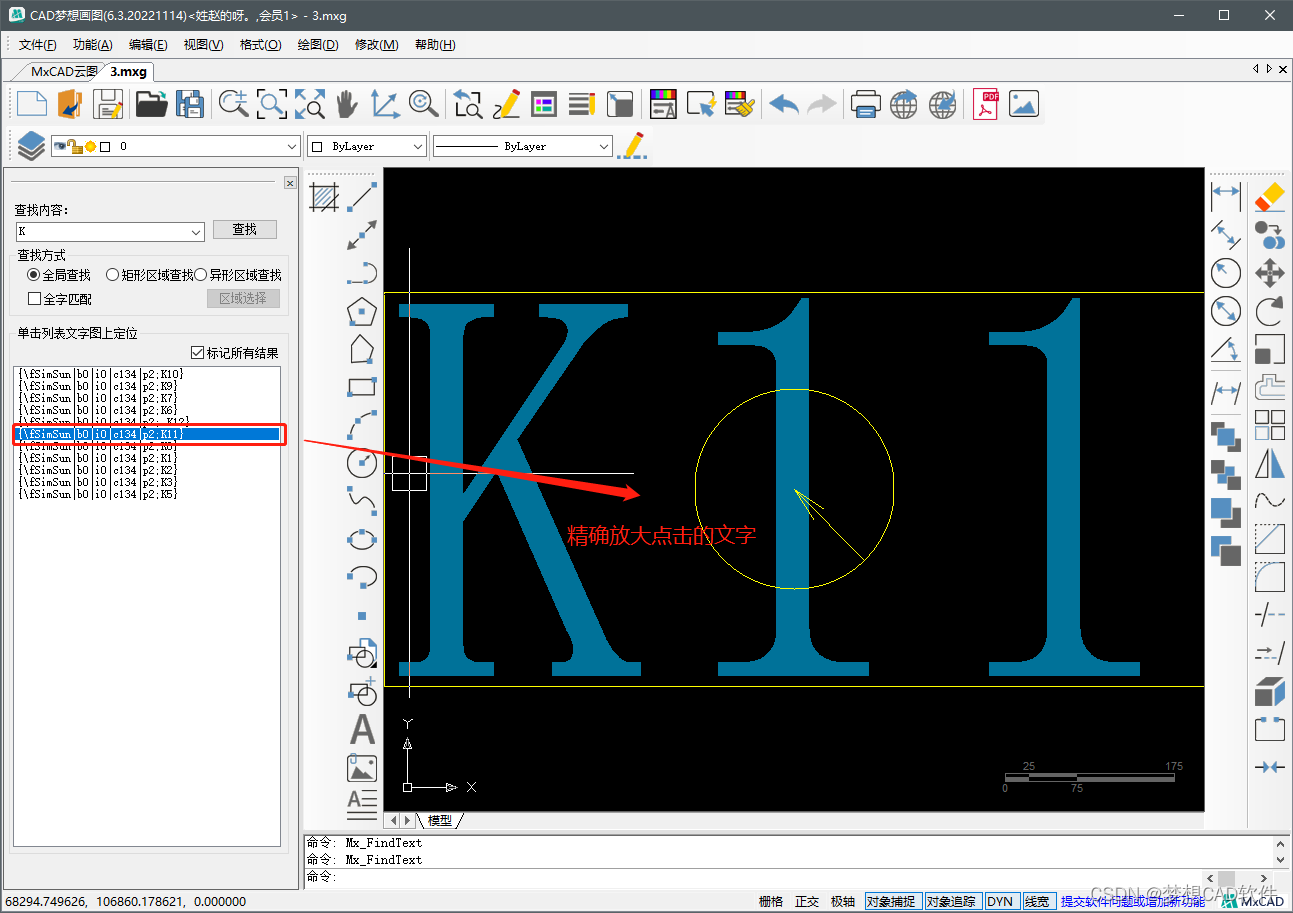Select the single-line text A tool
The height and width of the screenshot is (913, 1293).
point(362,729)
